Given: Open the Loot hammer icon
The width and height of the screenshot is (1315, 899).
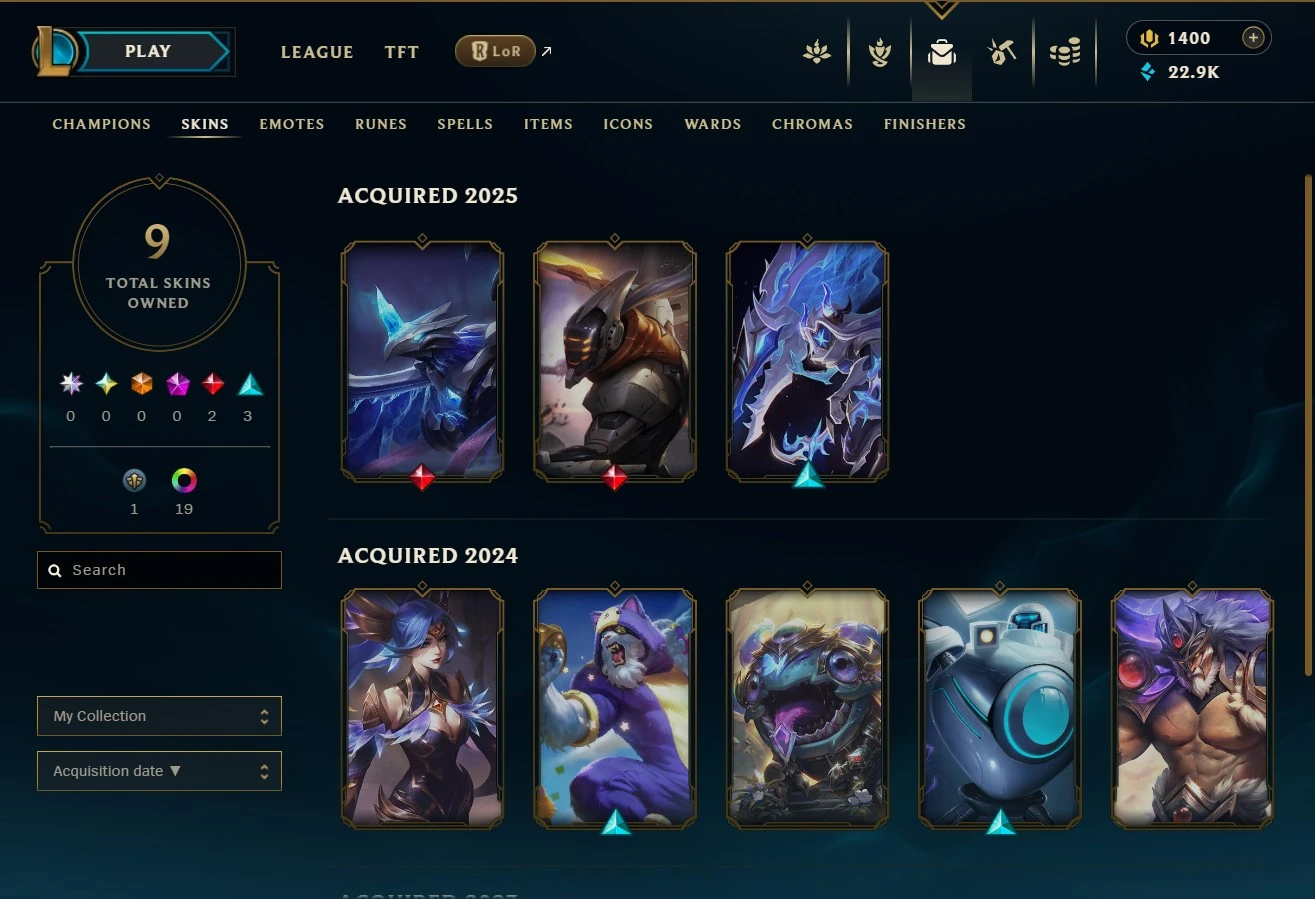Looking at the screenshot, I should [1001, 52].
